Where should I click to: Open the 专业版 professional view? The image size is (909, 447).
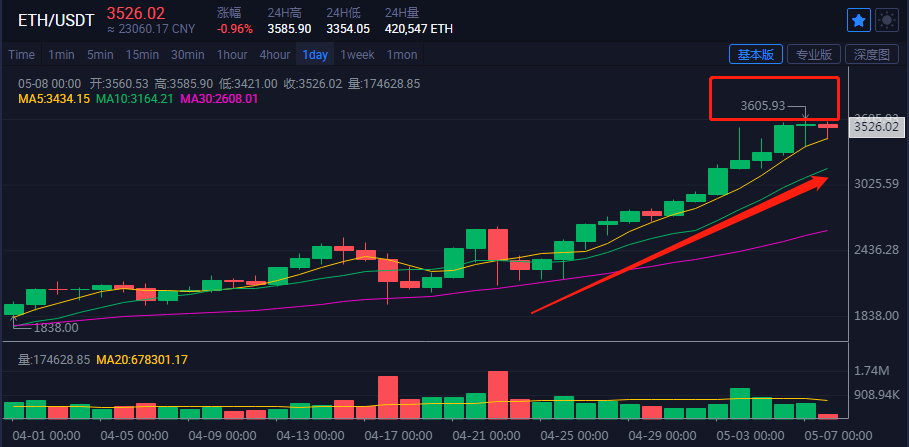point(814,54)
